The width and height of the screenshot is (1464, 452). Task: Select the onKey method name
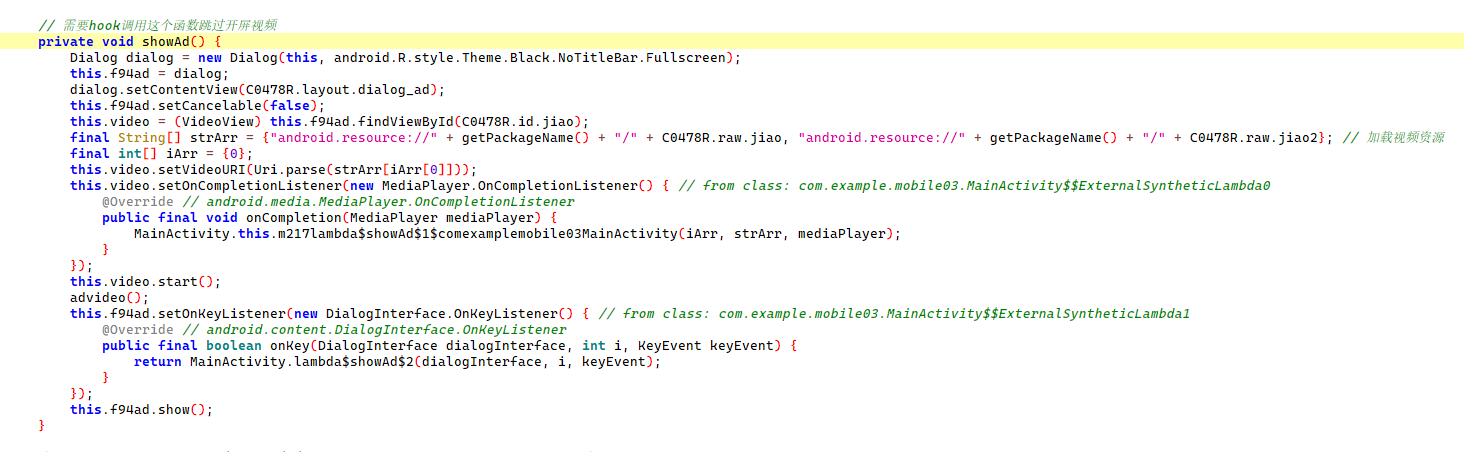click(x=290, y=345)
